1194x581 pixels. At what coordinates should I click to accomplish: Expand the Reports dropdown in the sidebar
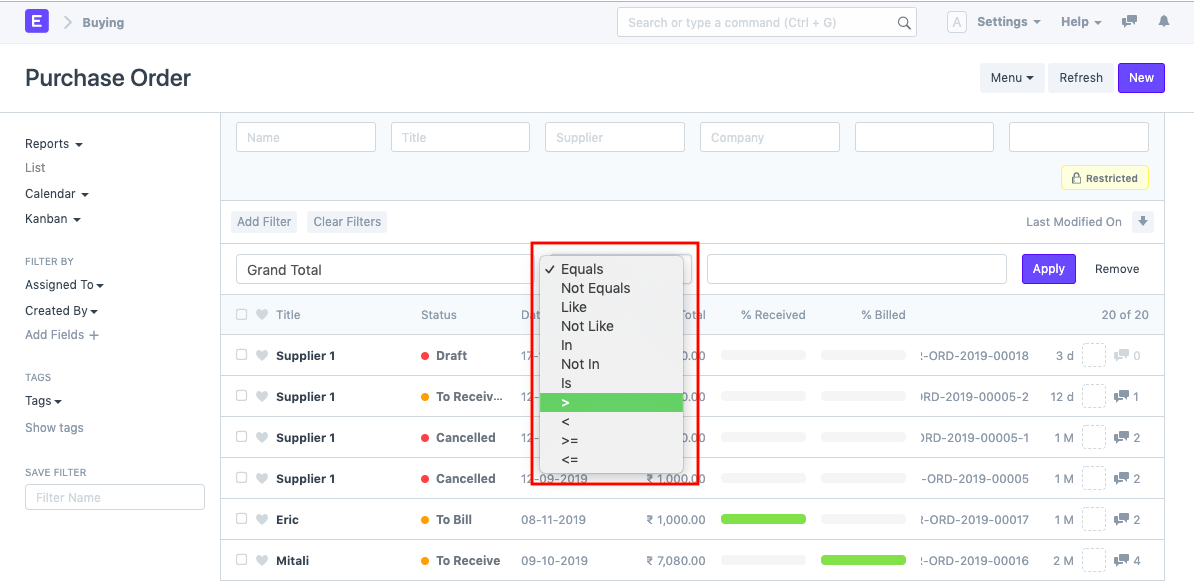pos(53,143)
